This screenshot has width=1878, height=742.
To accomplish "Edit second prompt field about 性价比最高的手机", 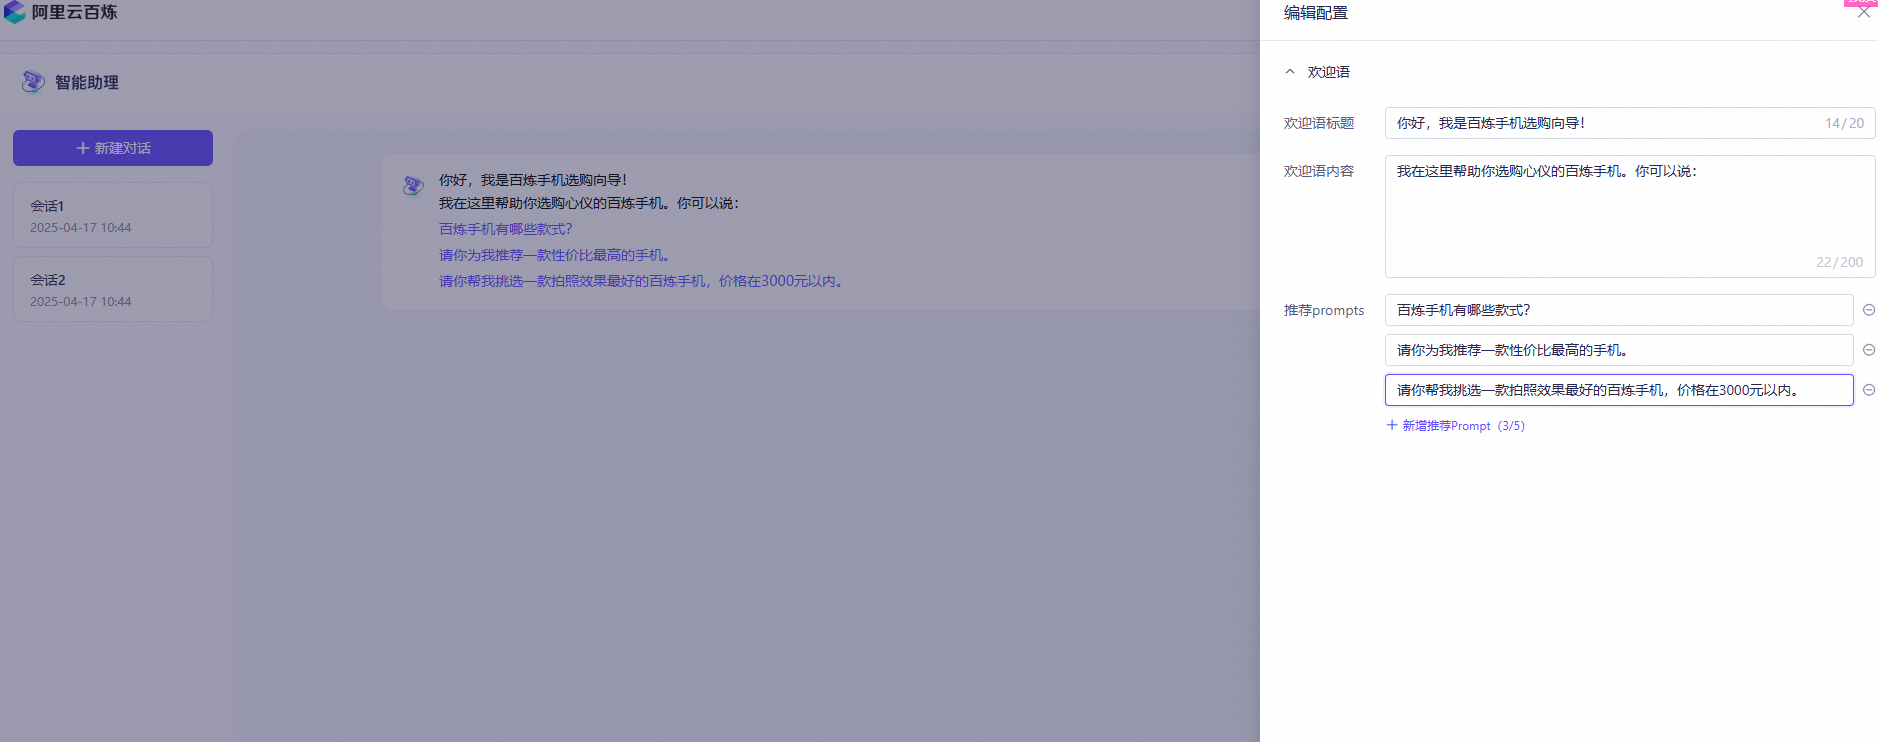I will pos(1618,350).
